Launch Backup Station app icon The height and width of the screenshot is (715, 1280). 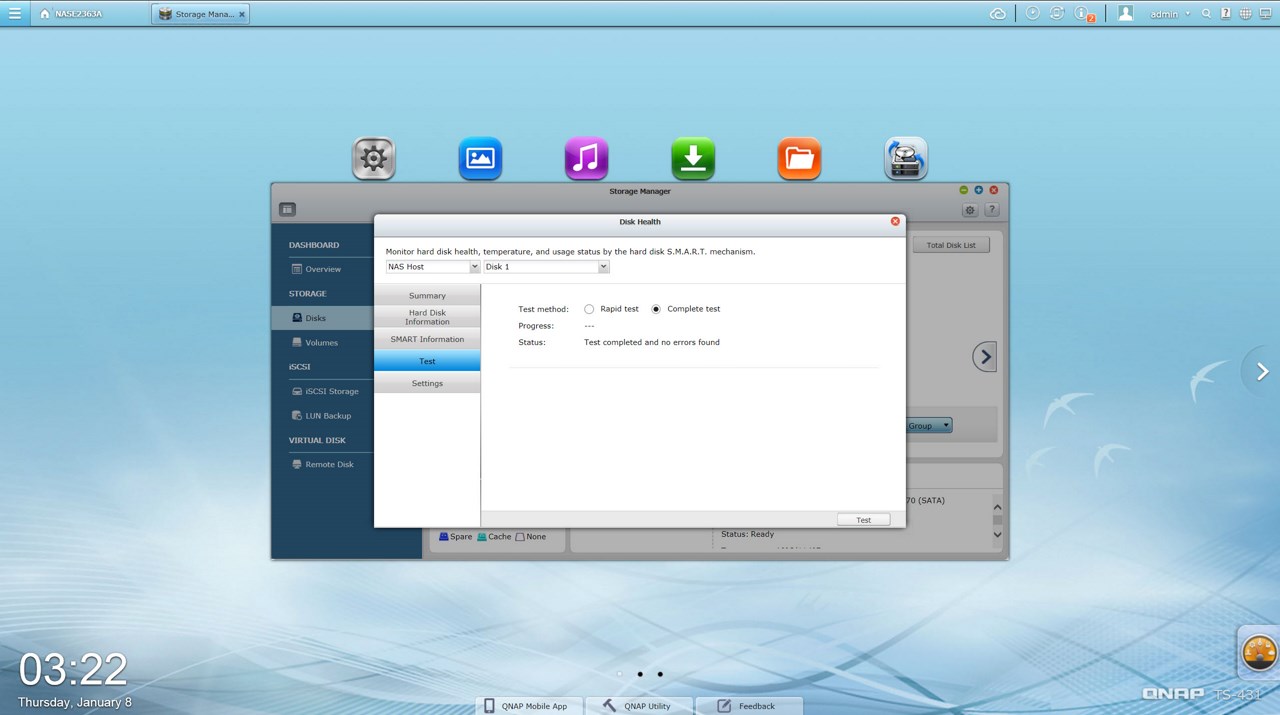[x=906, y=159]
